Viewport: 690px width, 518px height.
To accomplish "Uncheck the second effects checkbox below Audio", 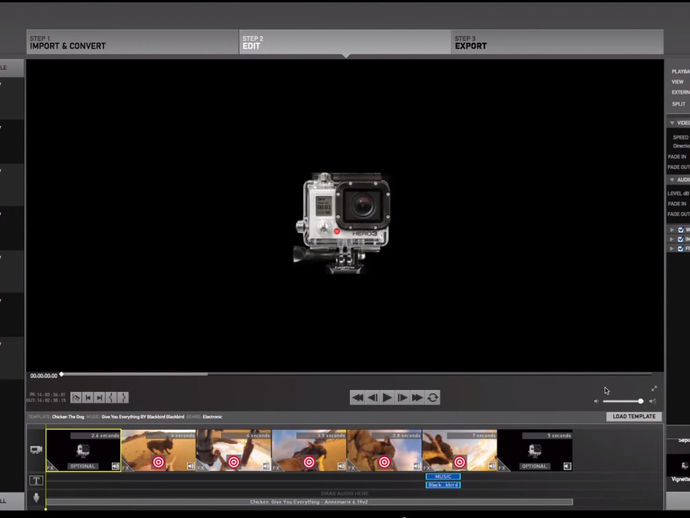I will coord(681,239).
